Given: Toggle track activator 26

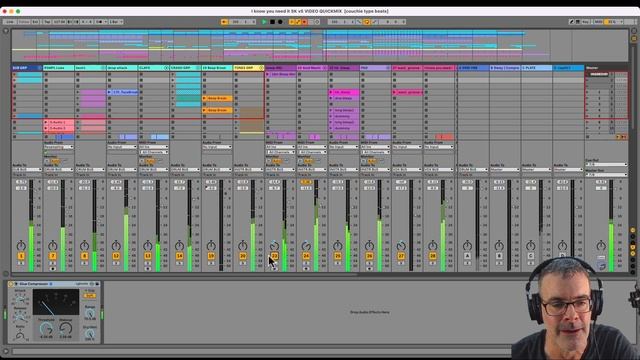Looking at the screenshot, I should tap(369, 256).
